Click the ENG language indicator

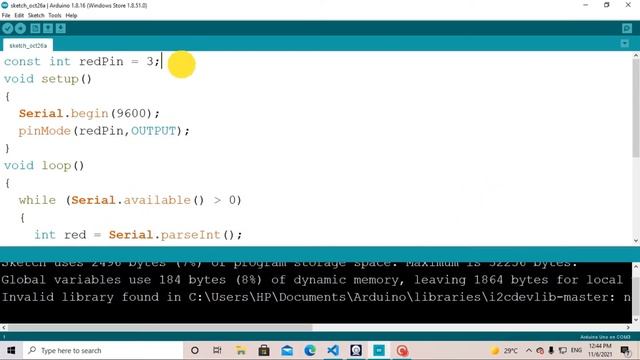point(576,351)
